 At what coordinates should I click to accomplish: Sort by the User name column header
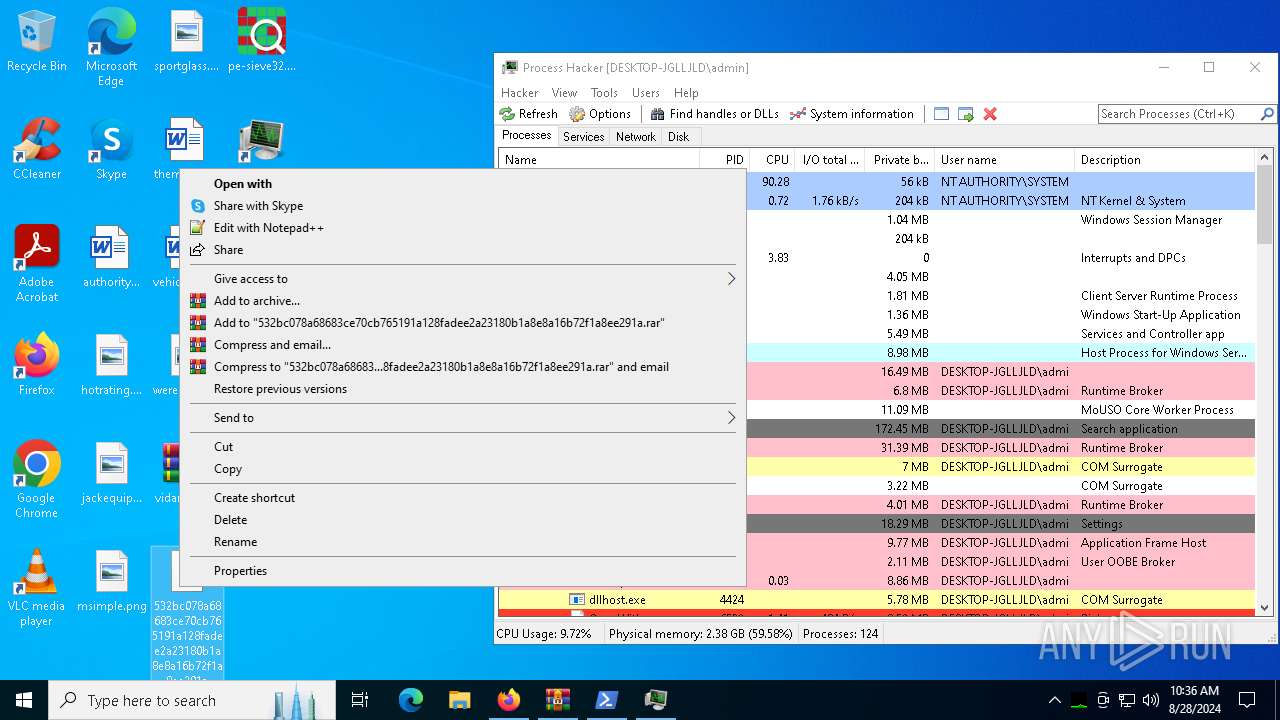click(x=1005, y=160)
